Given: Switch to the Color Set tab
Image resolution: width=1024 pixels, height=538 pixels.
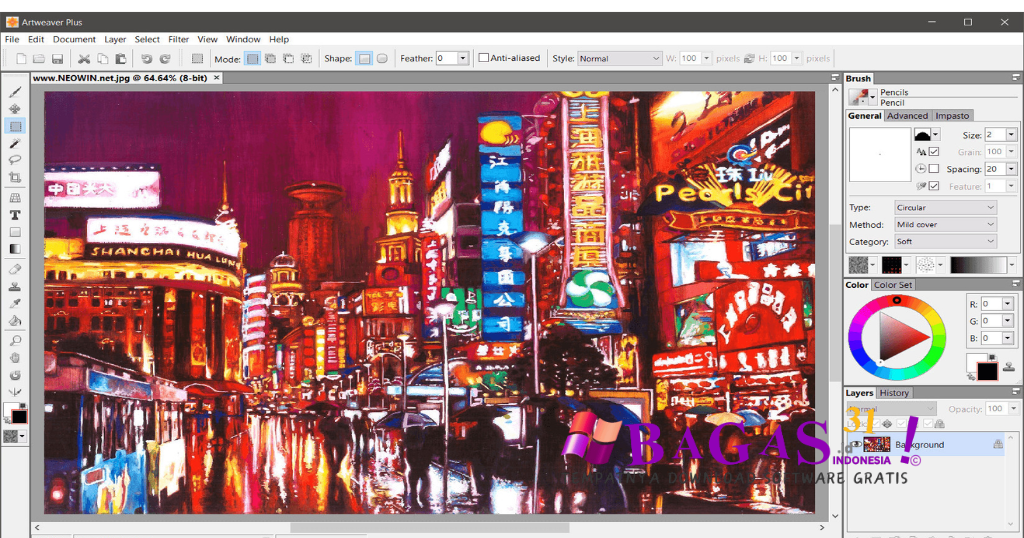Looking at the screenshot, I should (893, 285).
